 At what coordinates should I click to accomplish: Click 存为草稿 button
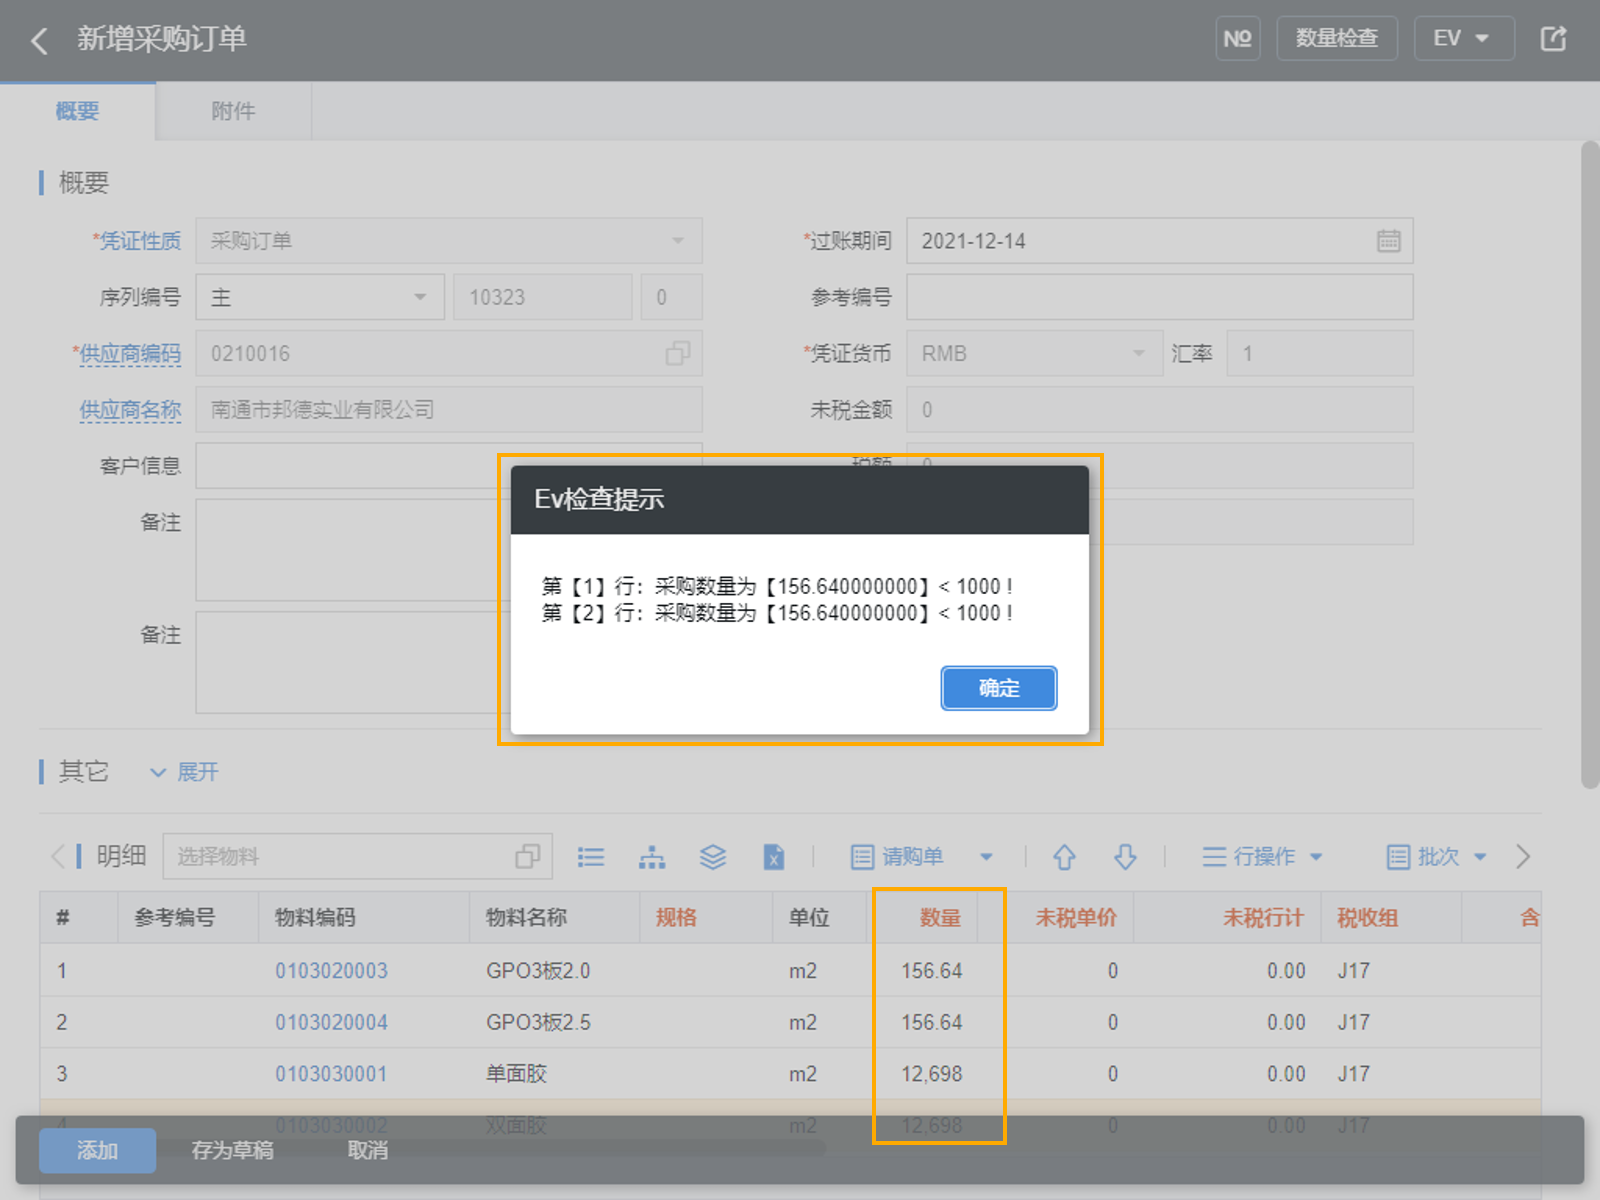point(232,1150)
